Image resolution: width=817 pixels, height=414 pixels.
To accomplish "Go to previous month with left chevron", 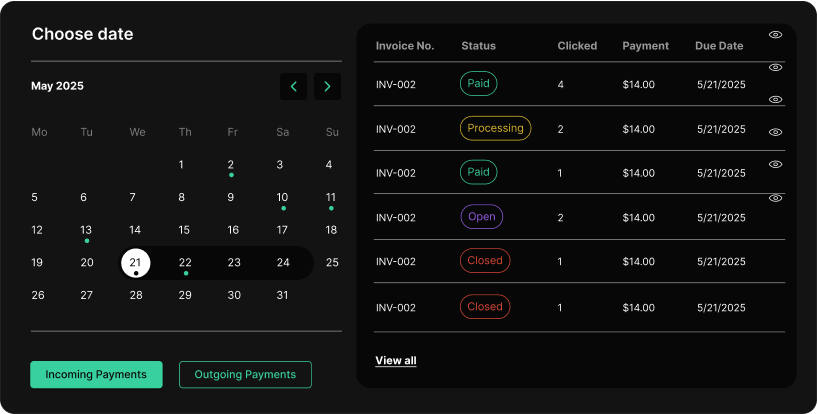I will click(x=293, y=87).
